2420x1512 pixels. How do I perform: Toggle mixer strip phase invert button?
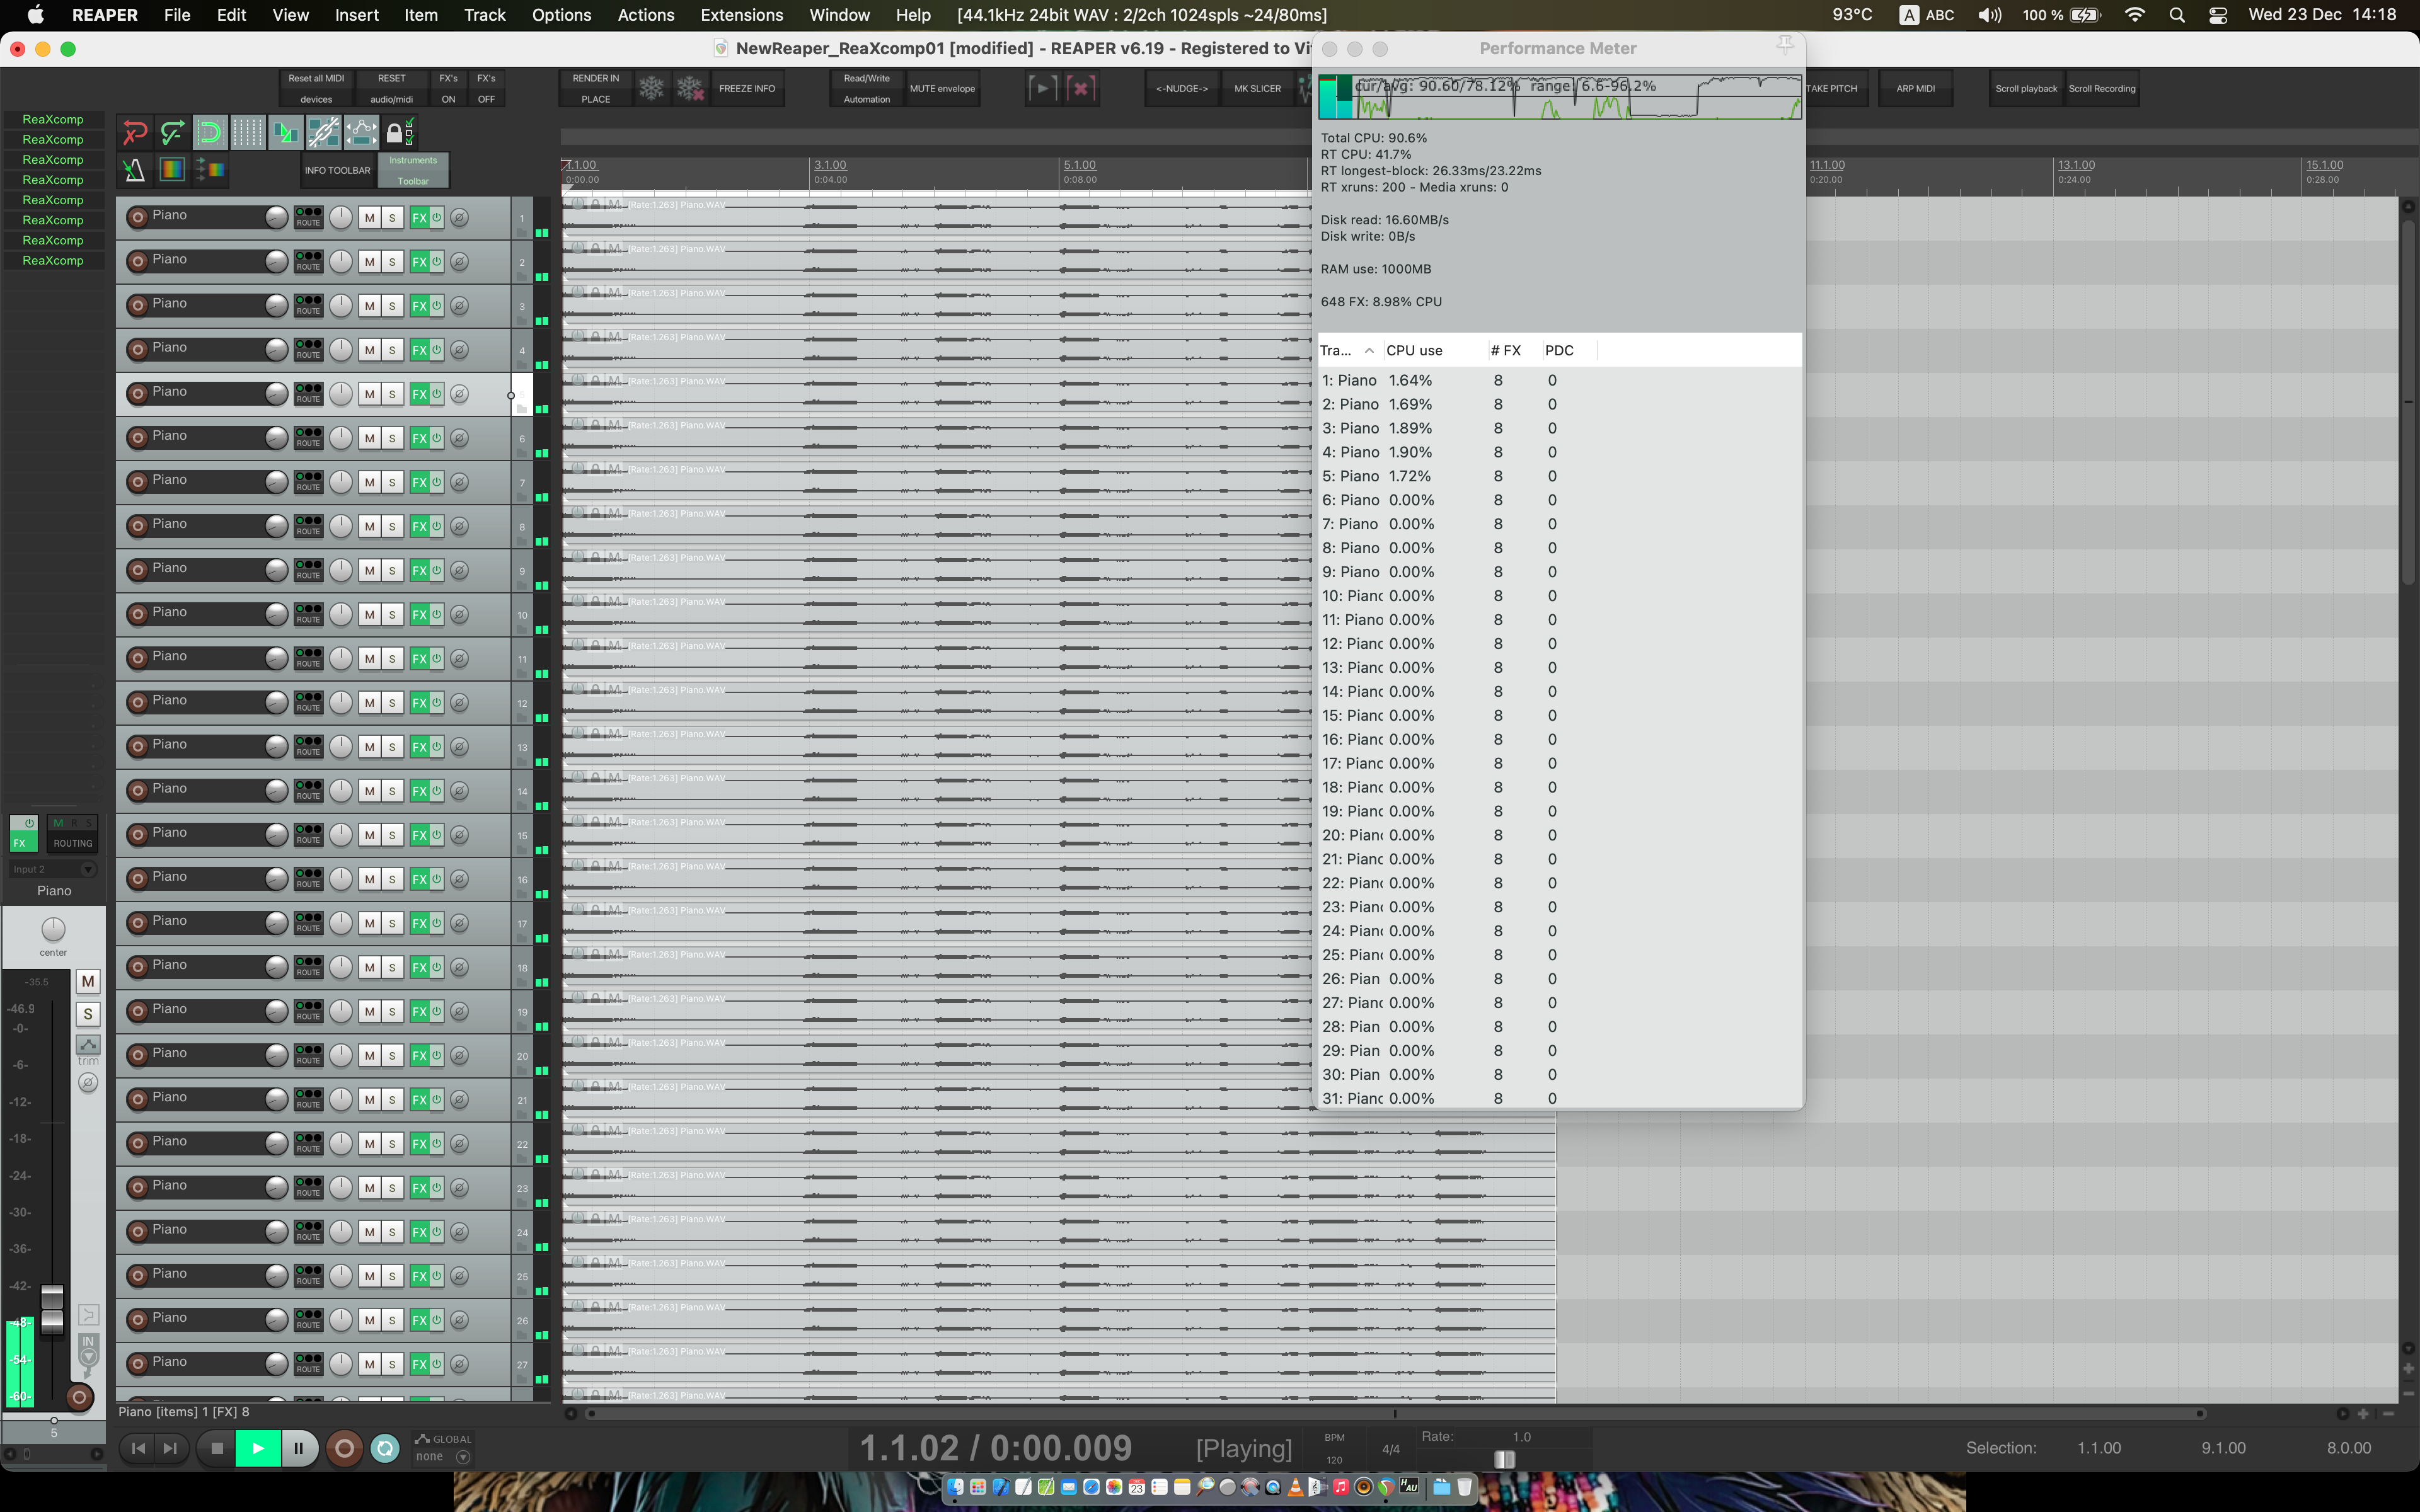[x=88, y=1083]
